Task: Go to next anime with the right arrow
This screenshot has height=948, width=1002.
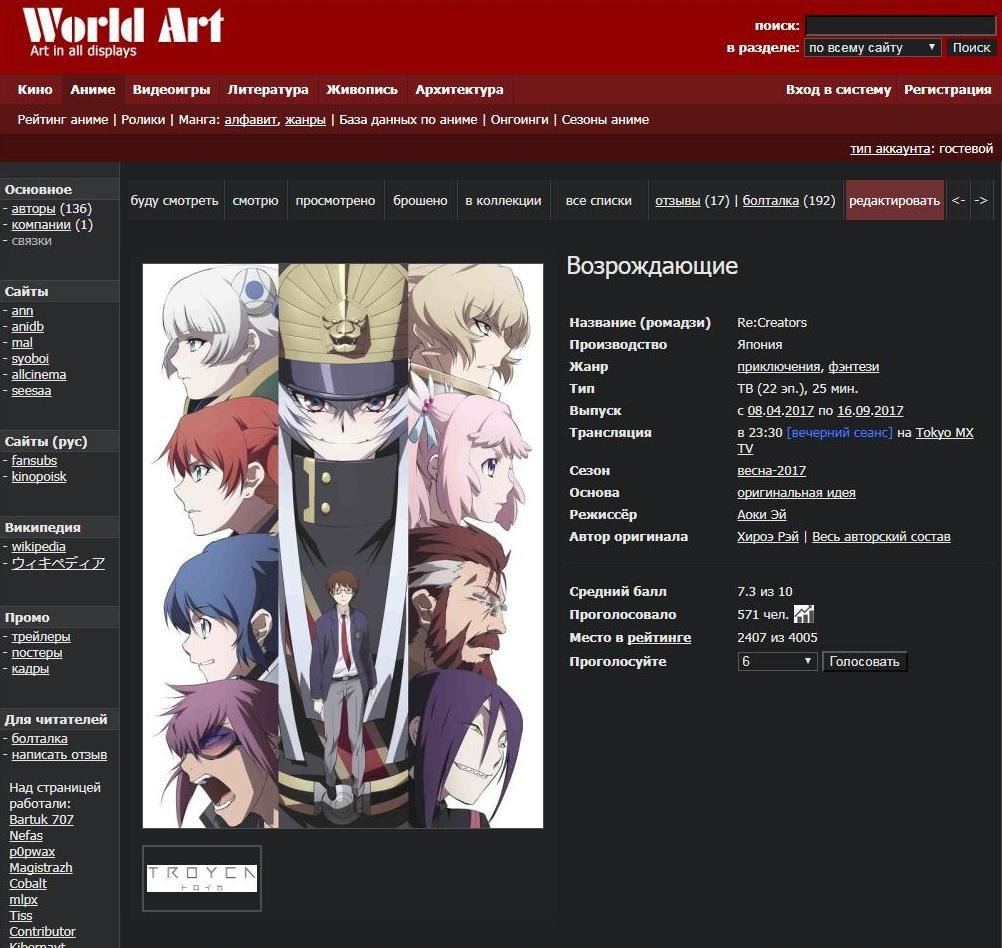Action: point(981,200)
